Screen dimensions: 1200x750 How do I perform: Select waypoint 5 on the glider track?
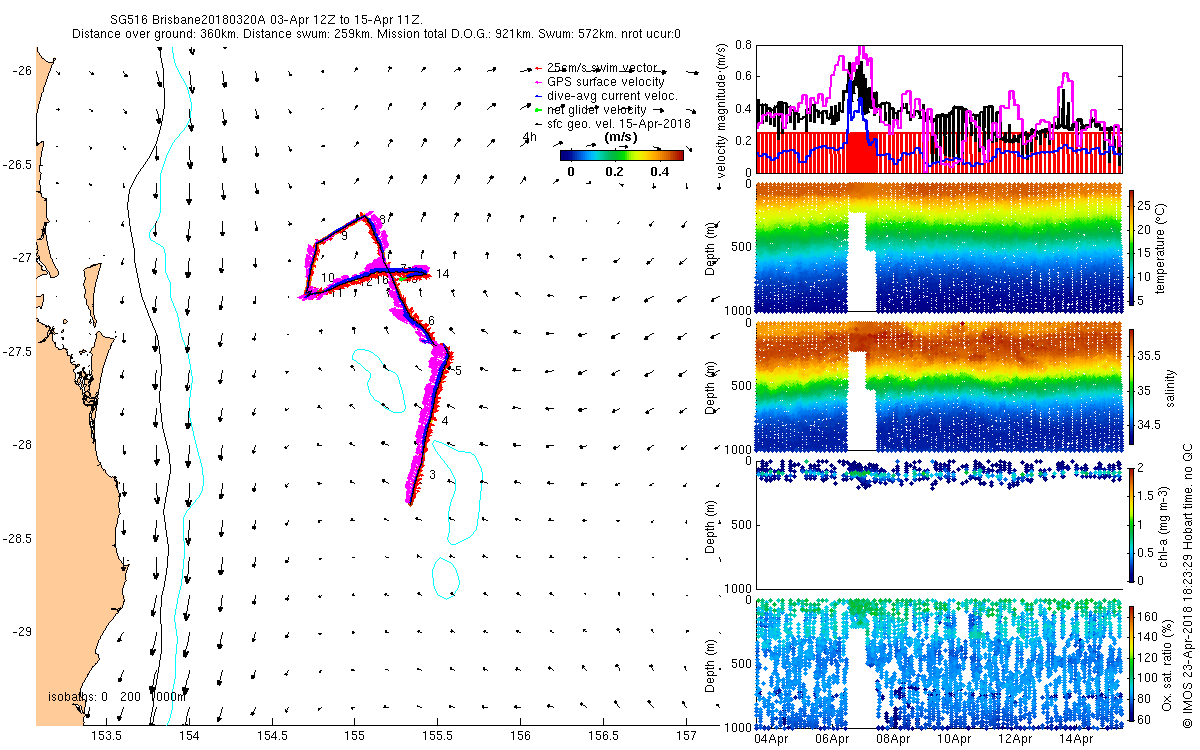tap(458, 371)
